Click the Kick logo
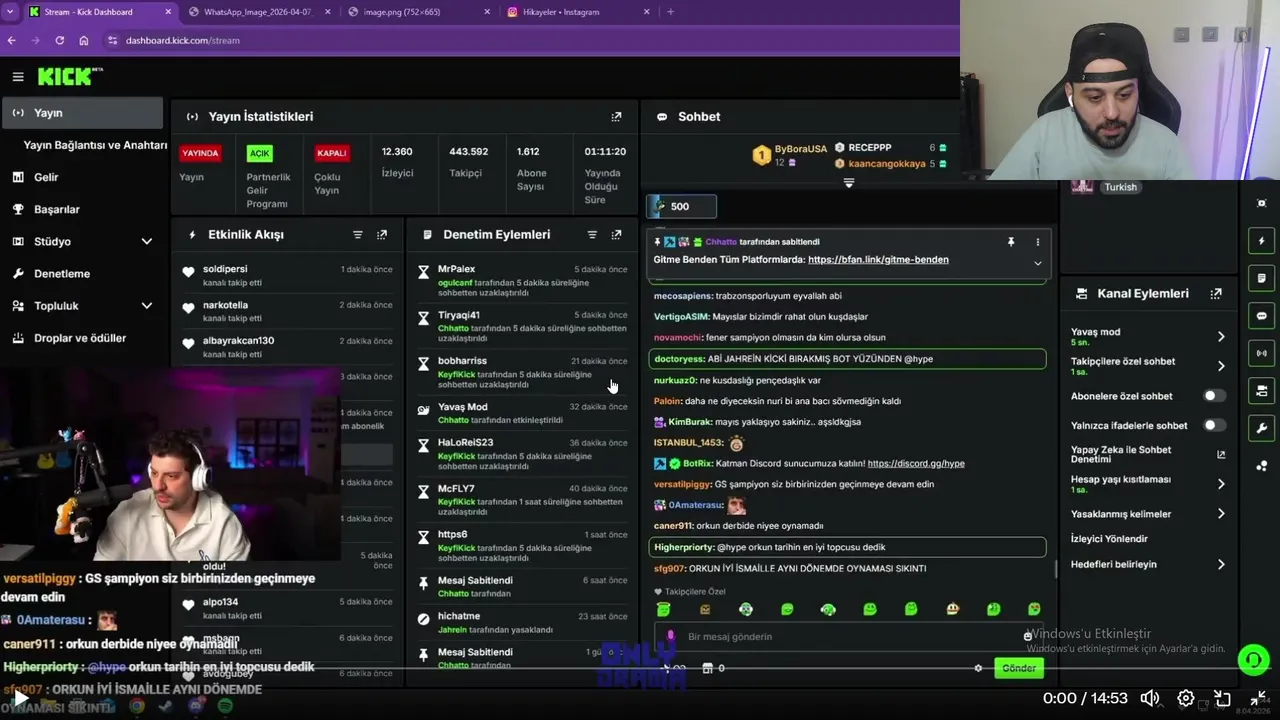The width and height of the screenshot is (1280, 720). [x=70, y=76]
